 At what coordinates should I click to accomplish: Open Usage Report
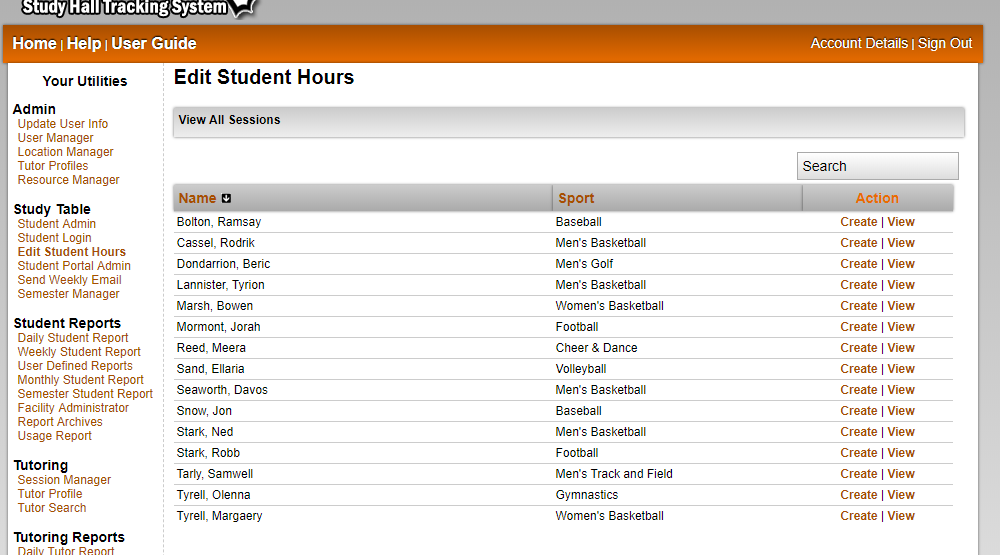pos(54,436)
